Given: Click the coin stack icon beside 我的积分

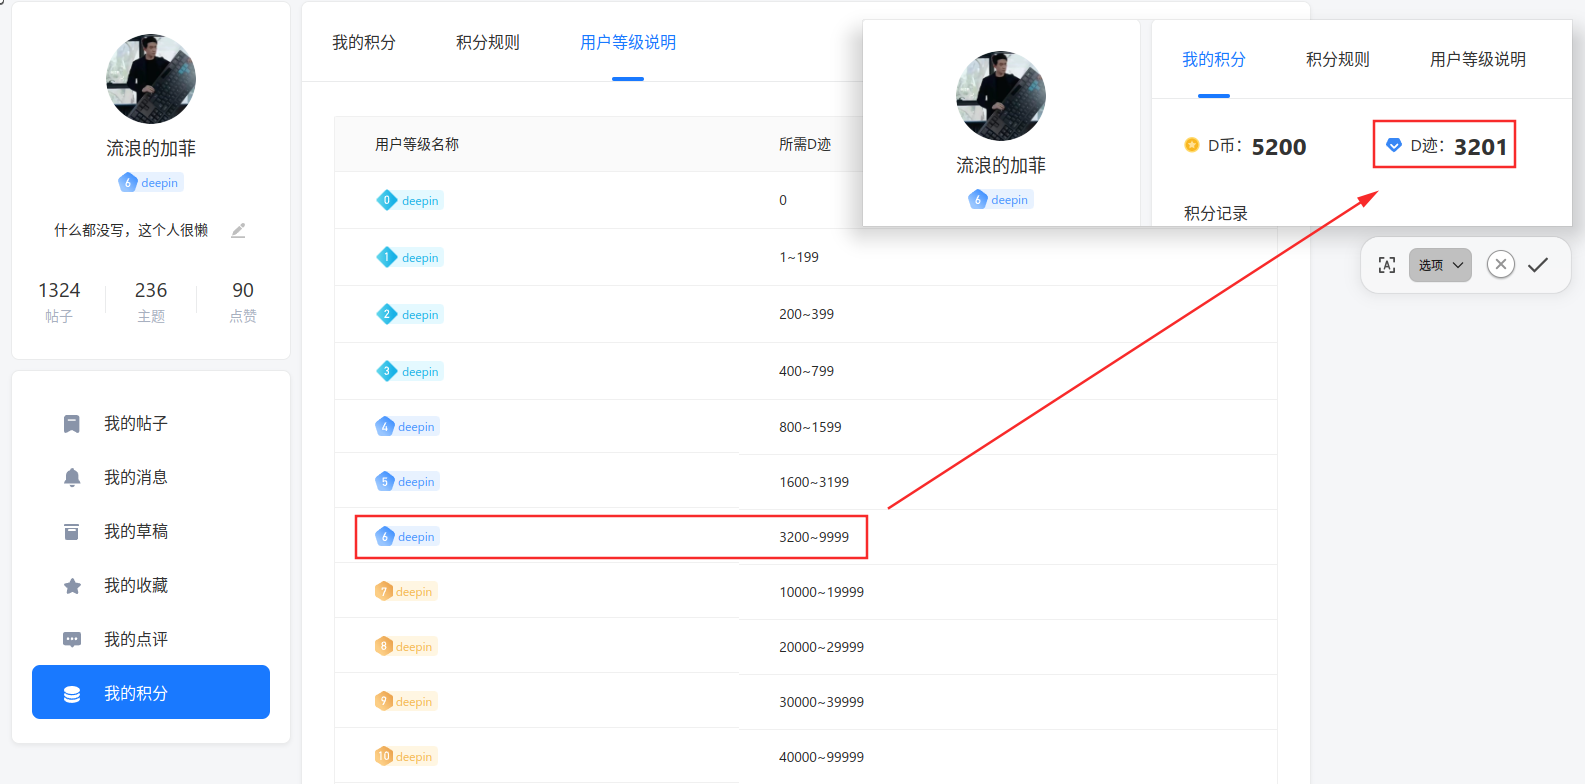Looking at the screenshot, I should click(72, 694).
